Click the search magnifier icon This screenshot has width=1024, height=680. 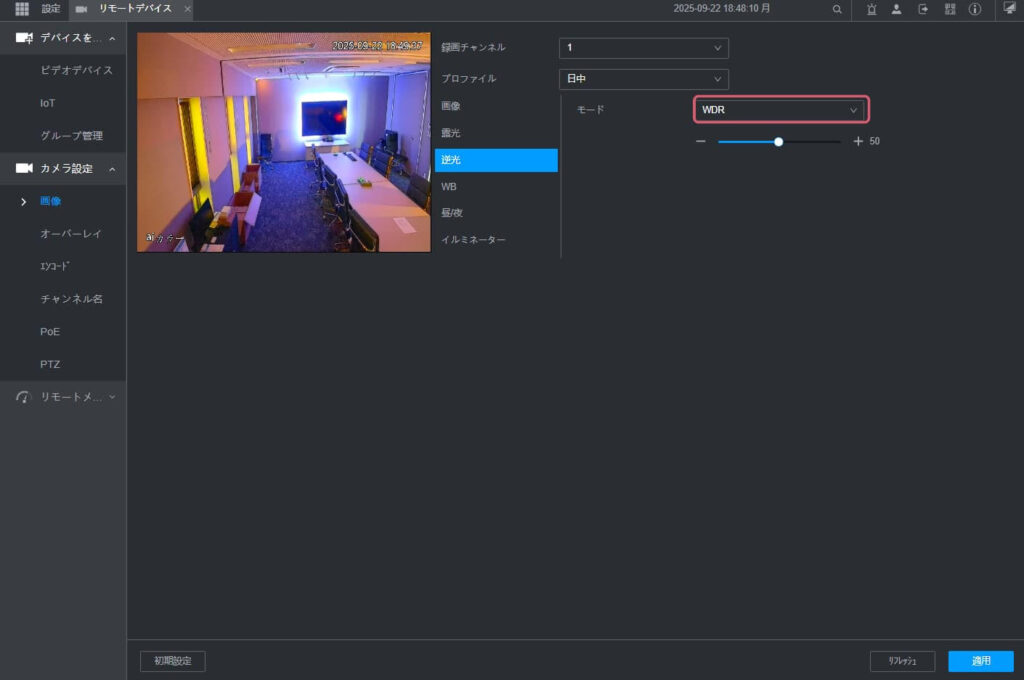click(837, 9)
